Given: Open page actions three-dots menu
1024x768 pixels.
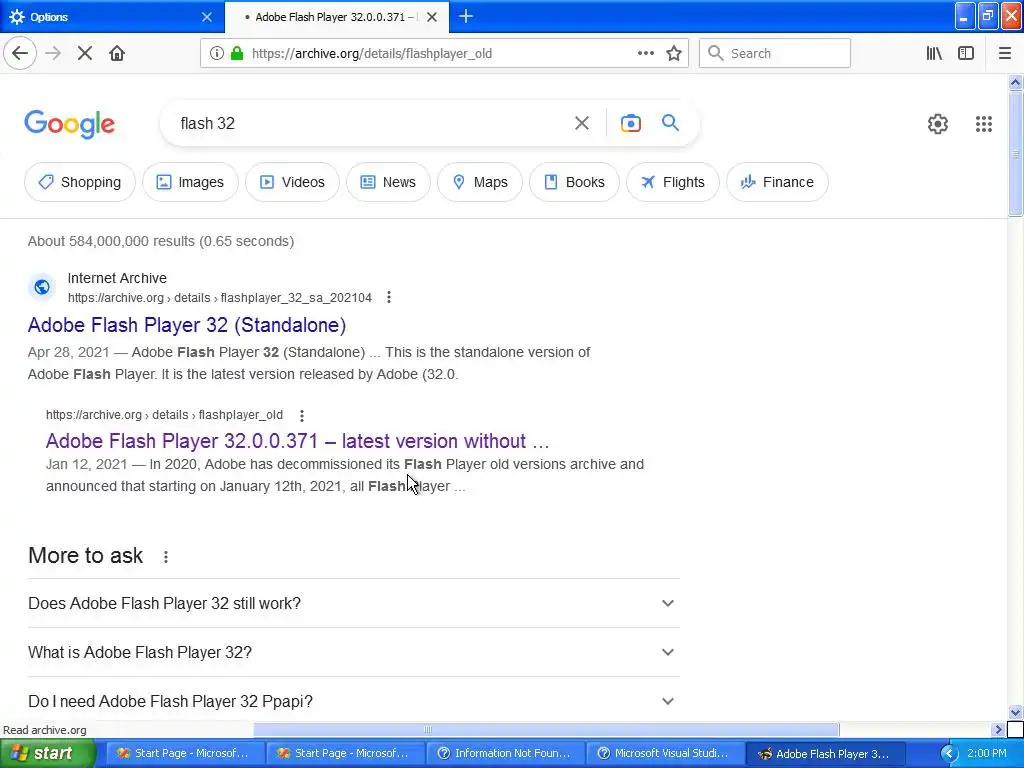Looking at the screenshot, I should click(645, 53).
